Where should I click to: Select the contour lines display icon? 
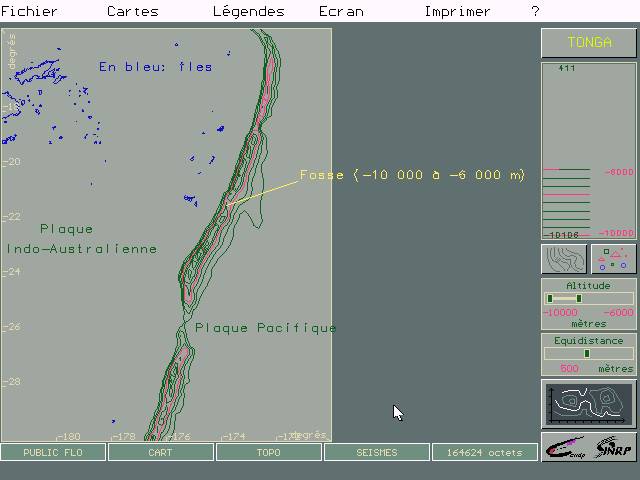[564, 259]
